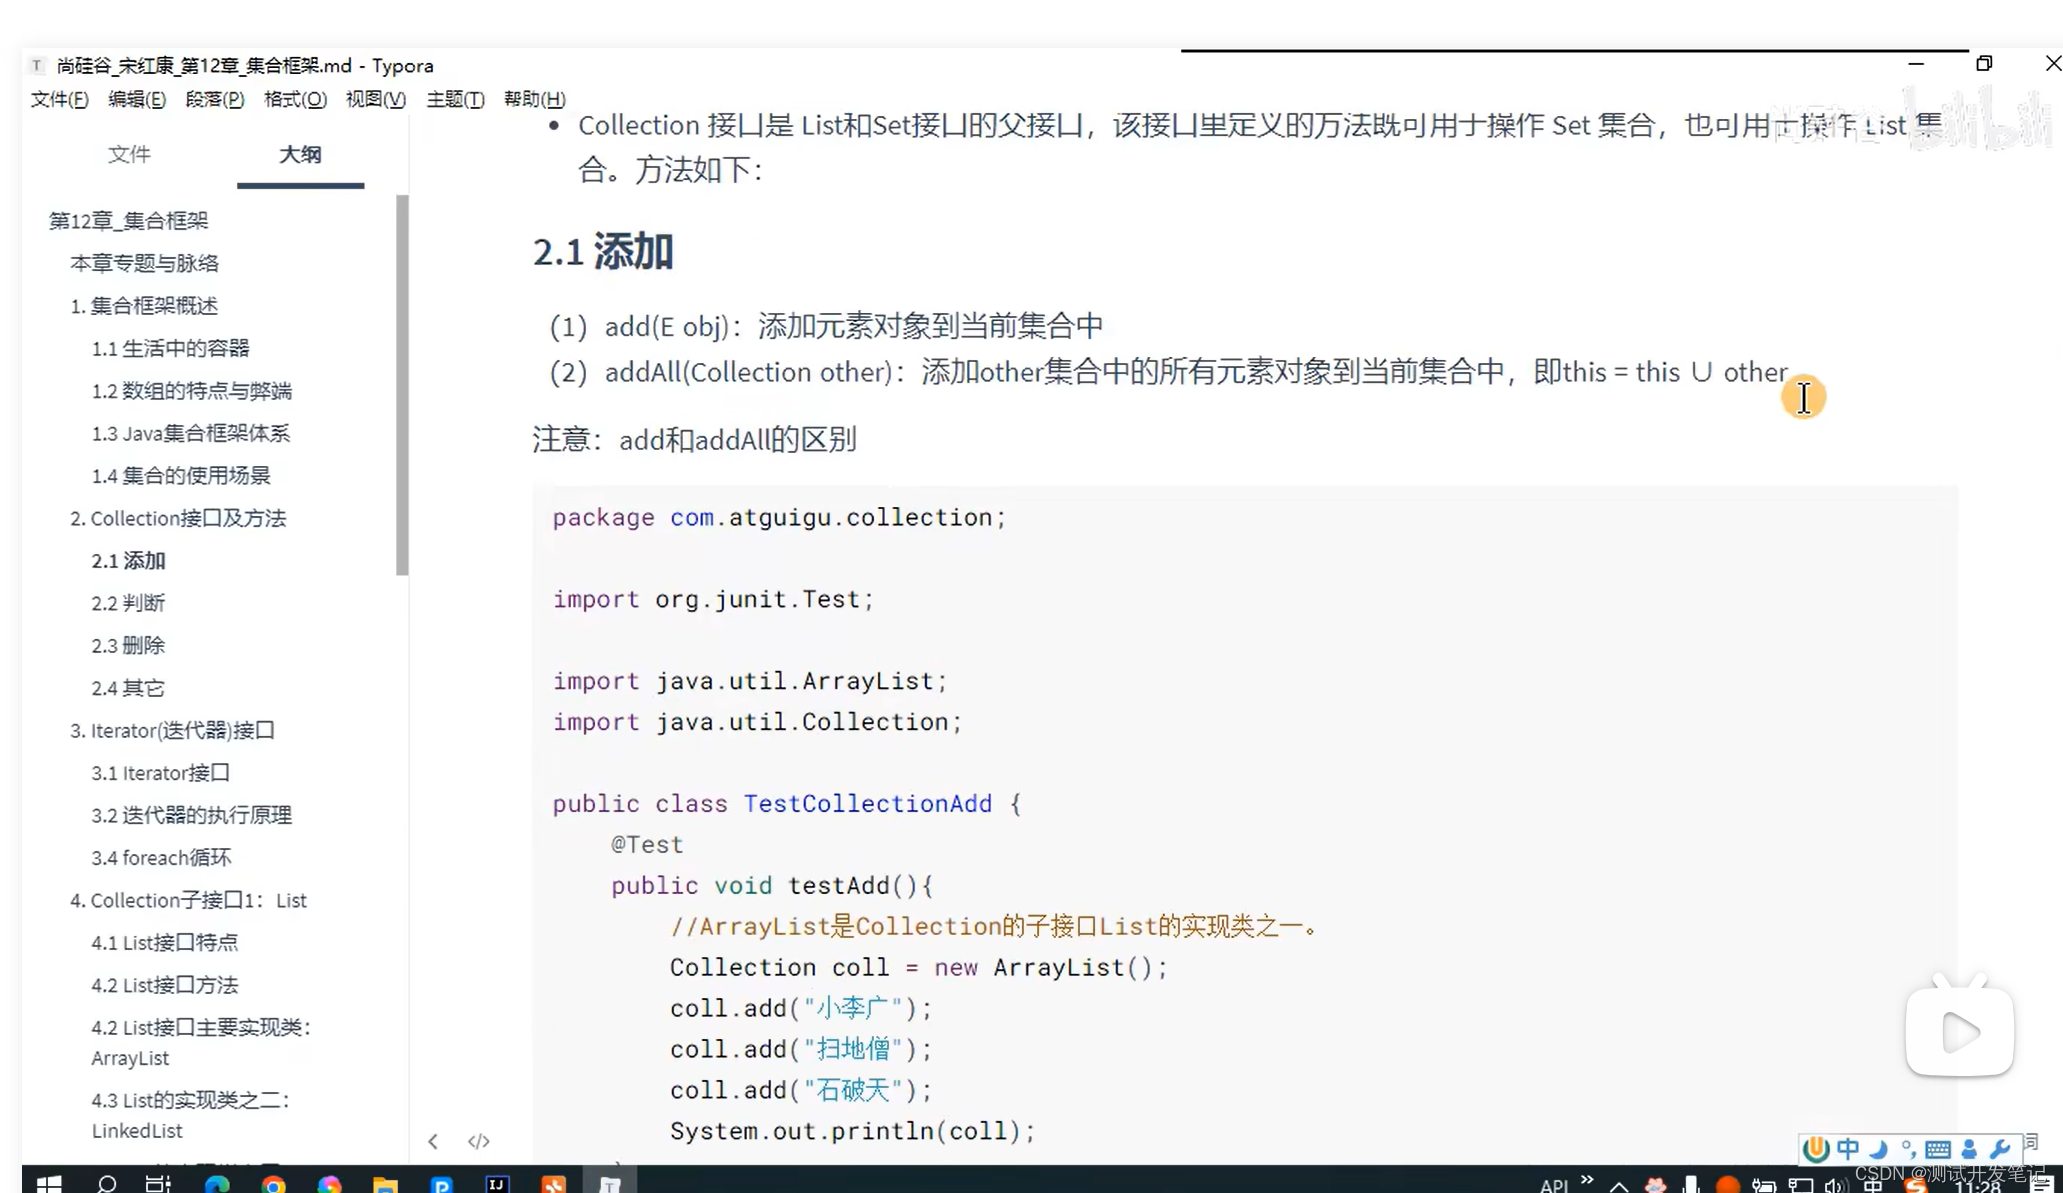Open the 帮助(H) menu
Image resolution: width=2063 pixels, height=1193 pixels.
click(535, 99)
